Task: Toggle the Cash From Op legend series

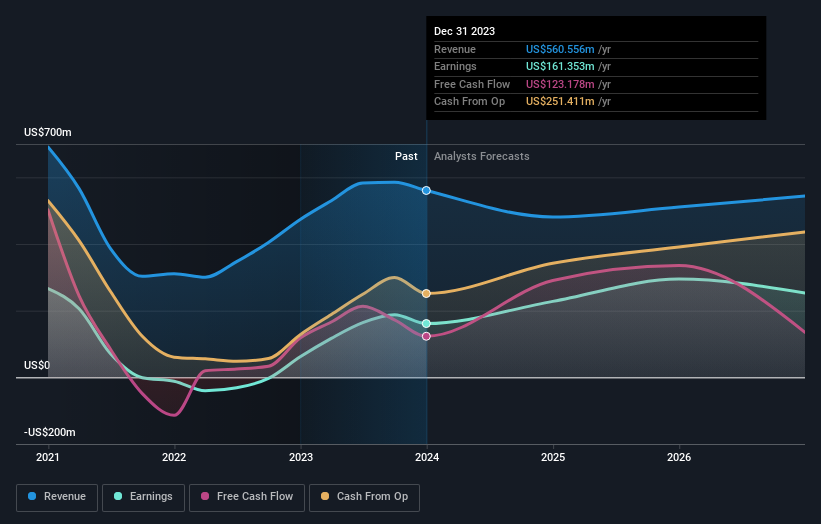Action: coord(364,497)
